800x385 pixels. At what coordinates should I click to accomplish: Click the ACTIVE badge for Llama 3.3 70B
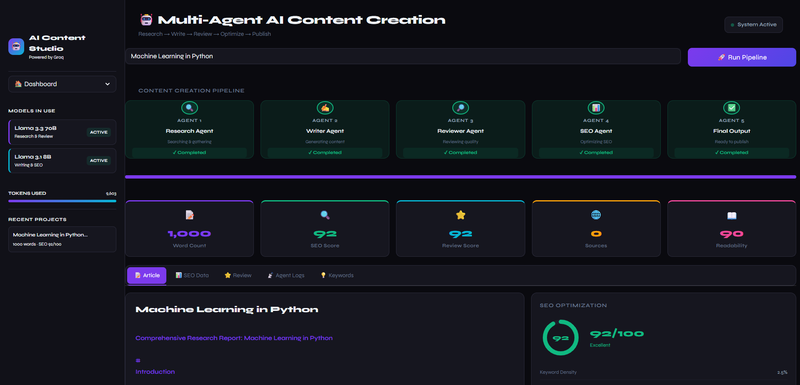pyautogui.click(x=99, y=132)
